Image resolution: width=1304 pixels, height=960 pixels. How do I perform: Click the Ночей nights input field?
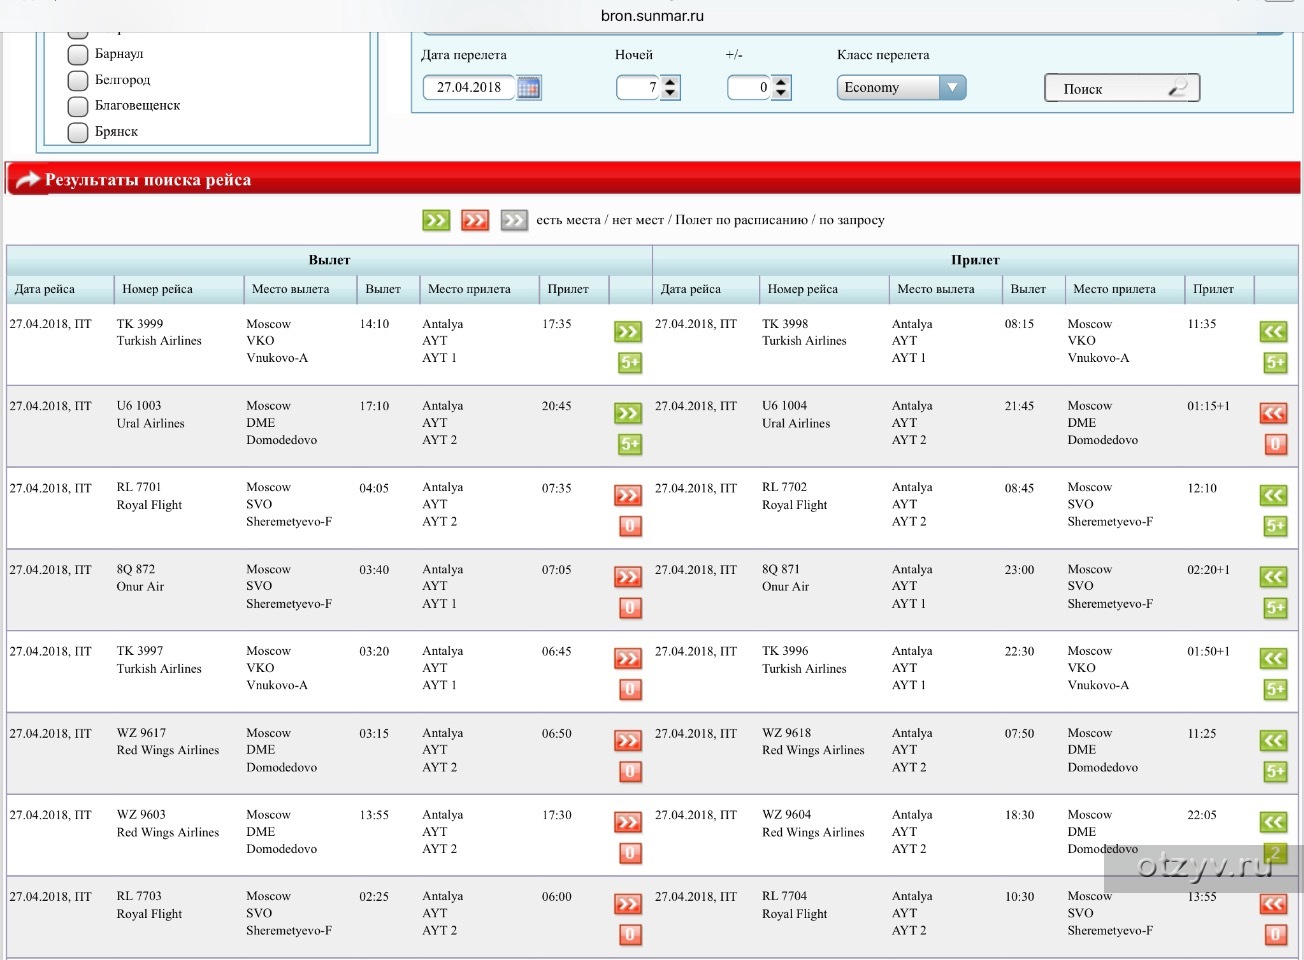point(638,88)
